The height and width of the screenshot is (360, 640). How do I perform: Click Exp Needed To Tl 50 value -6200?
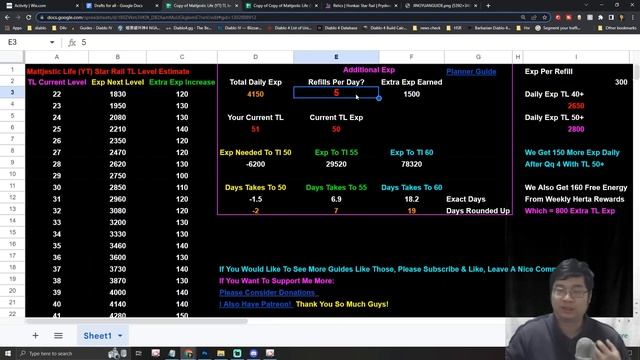point(256,164)
